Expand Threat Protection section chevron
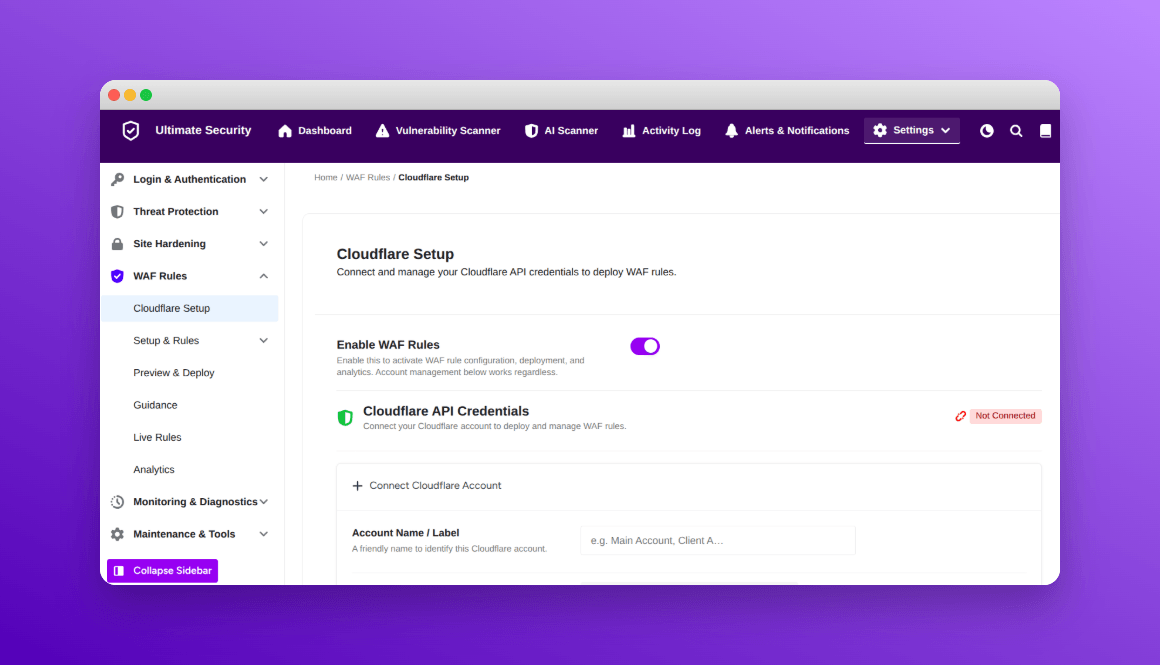1160x665 pixels. pyautogui.click(x=263, y=212)
